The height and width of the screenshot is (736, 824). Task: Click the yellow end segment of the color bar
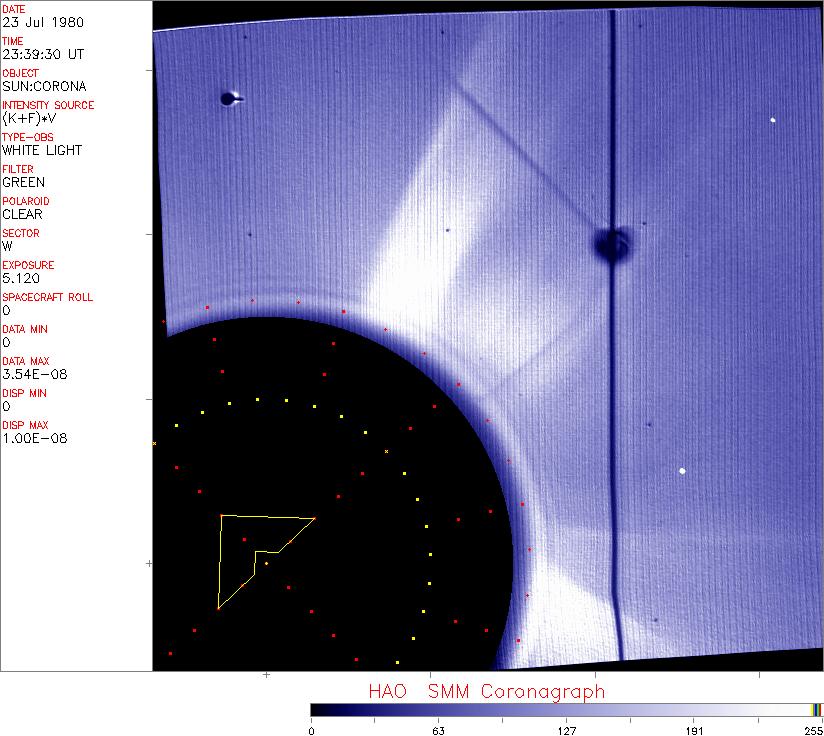click(816, 710)
